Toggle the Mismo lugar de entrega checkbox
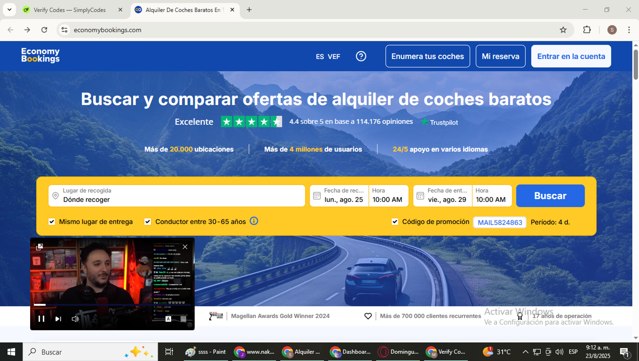Viewport: 639px width, 361px height. point(52,222)
